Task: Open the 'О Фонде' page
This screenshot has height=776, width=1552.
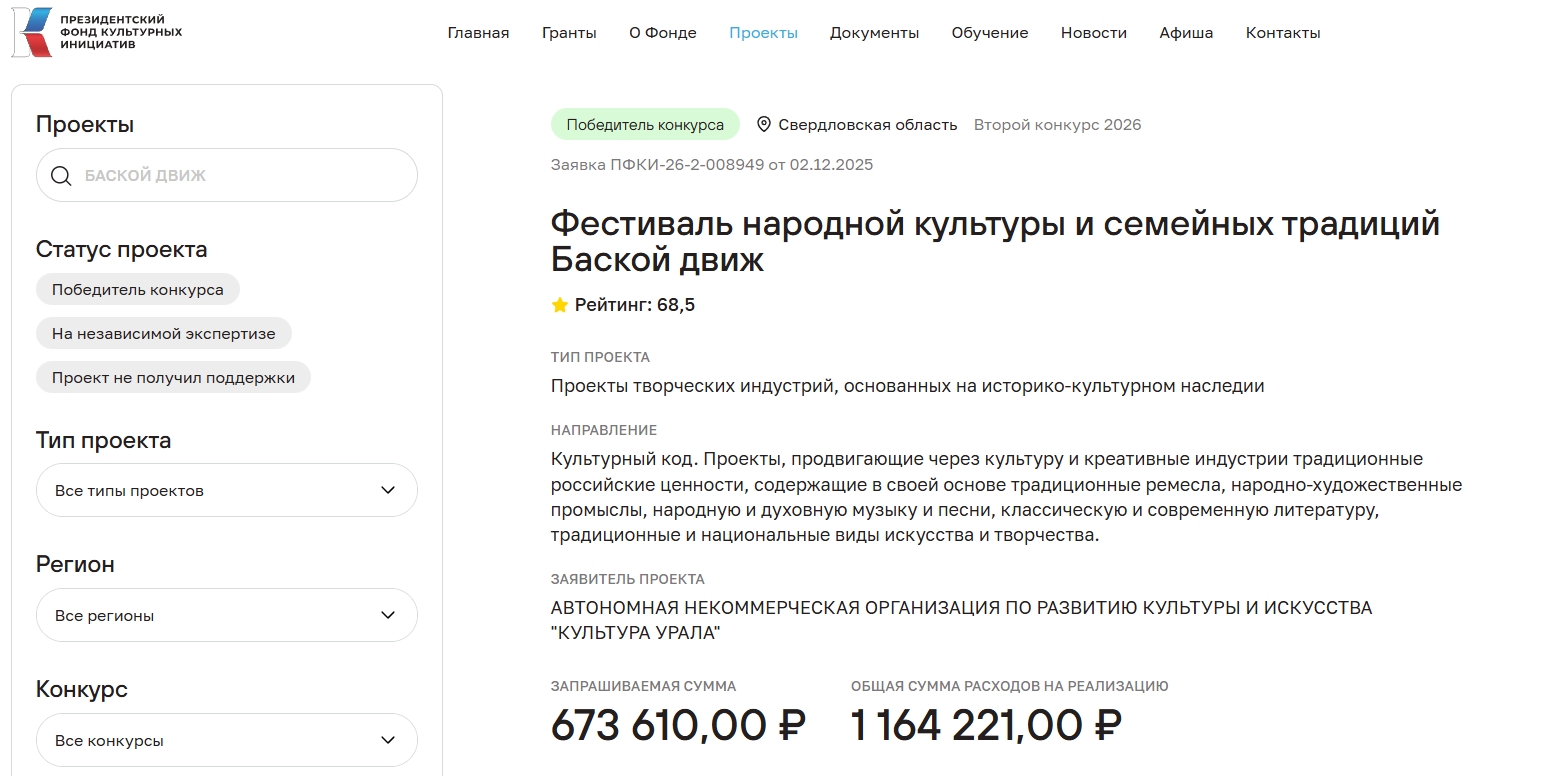Action: [x=662, y=33]
